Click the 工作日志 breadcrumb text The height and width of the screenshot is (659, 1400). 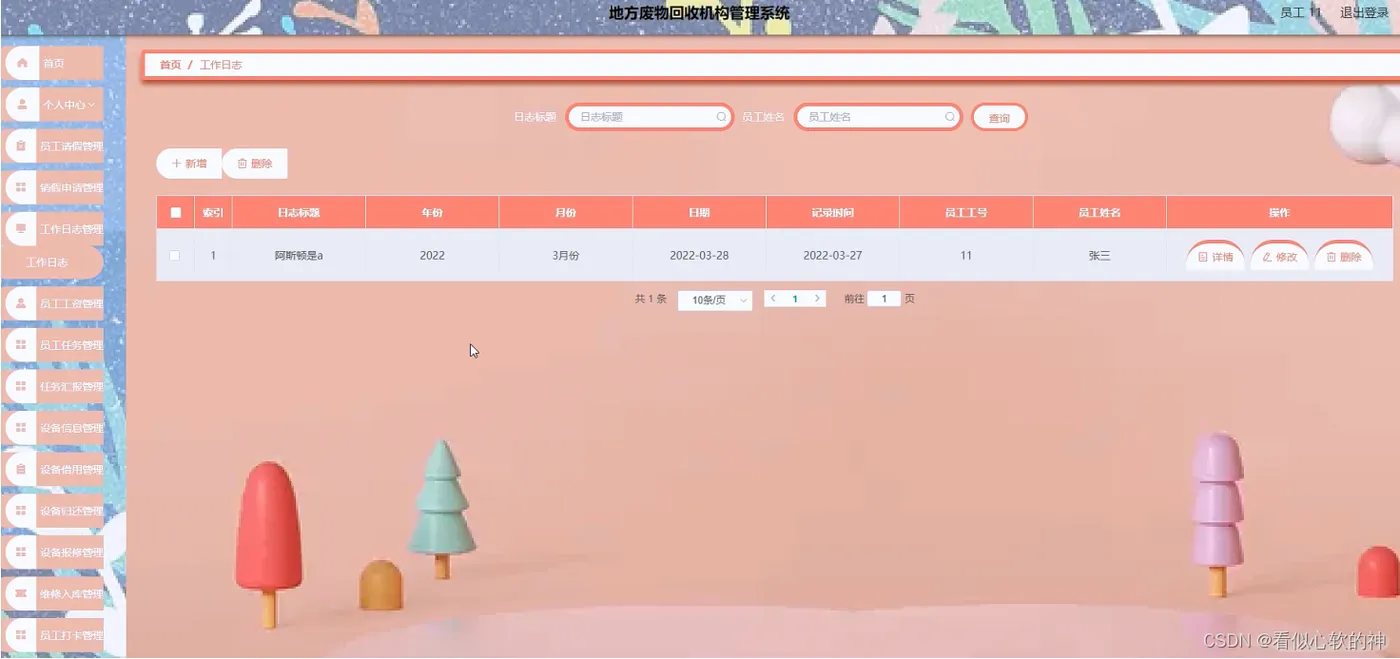(x=221, y=65)
